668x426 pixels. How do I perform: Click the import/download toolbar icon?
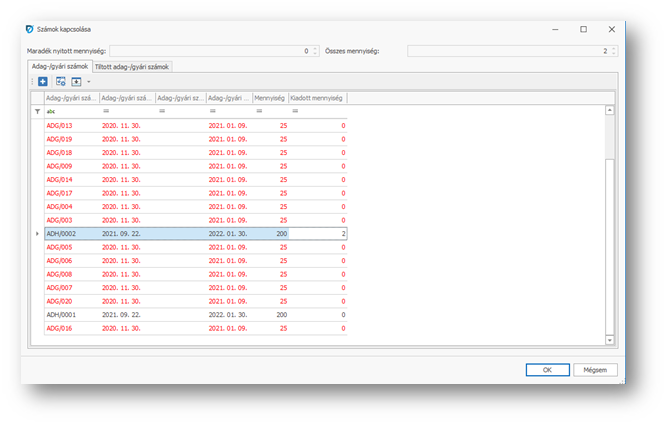pos(76,81)
